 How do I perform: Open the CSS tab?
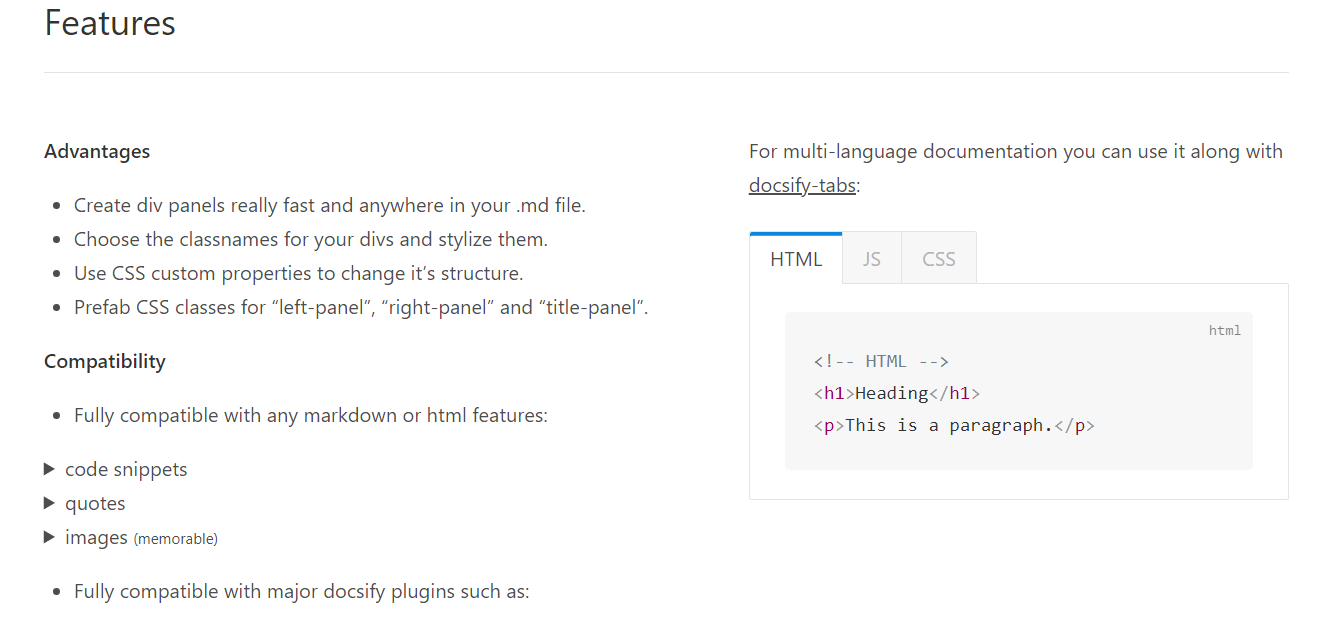pyautogui.click(x=939, y=259)
